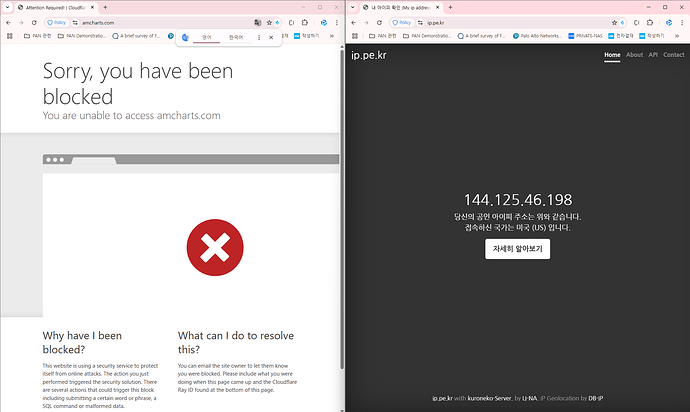Image resolution: width=690 pixels, height=412 pixels.
Task: Open 'A brief survey of F...' bookmark in amcharts.com window
Action: 137,36
